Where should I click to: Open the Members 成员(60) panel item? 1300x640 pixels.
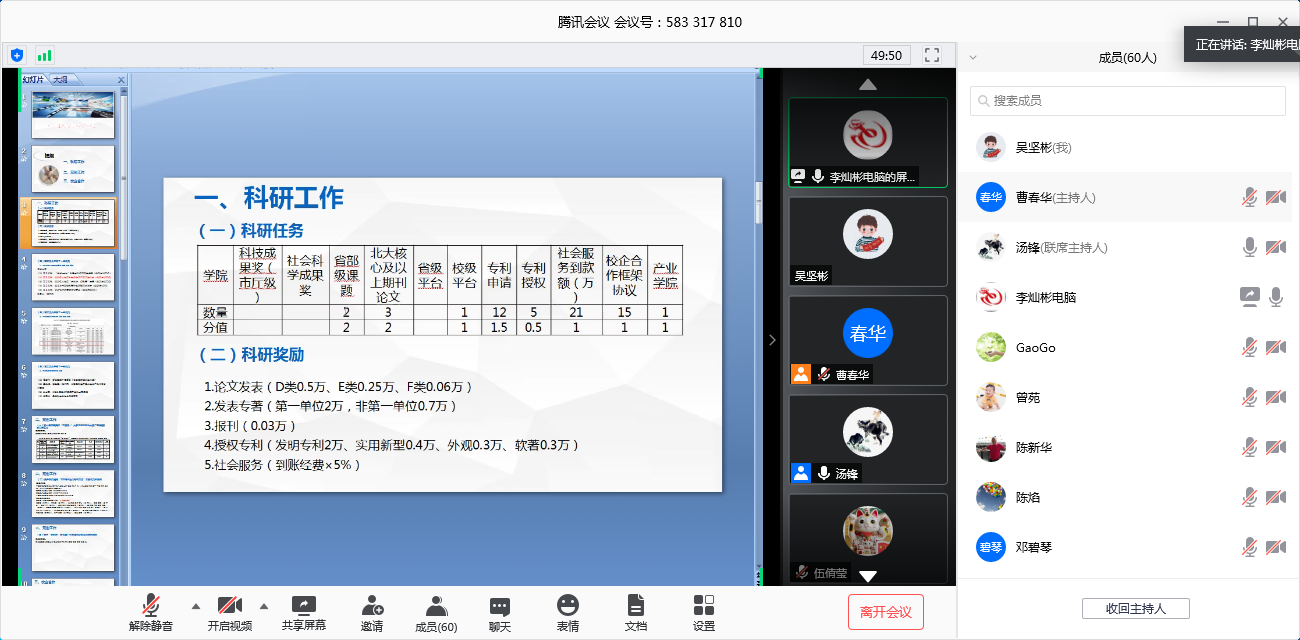tap(436, 613)
